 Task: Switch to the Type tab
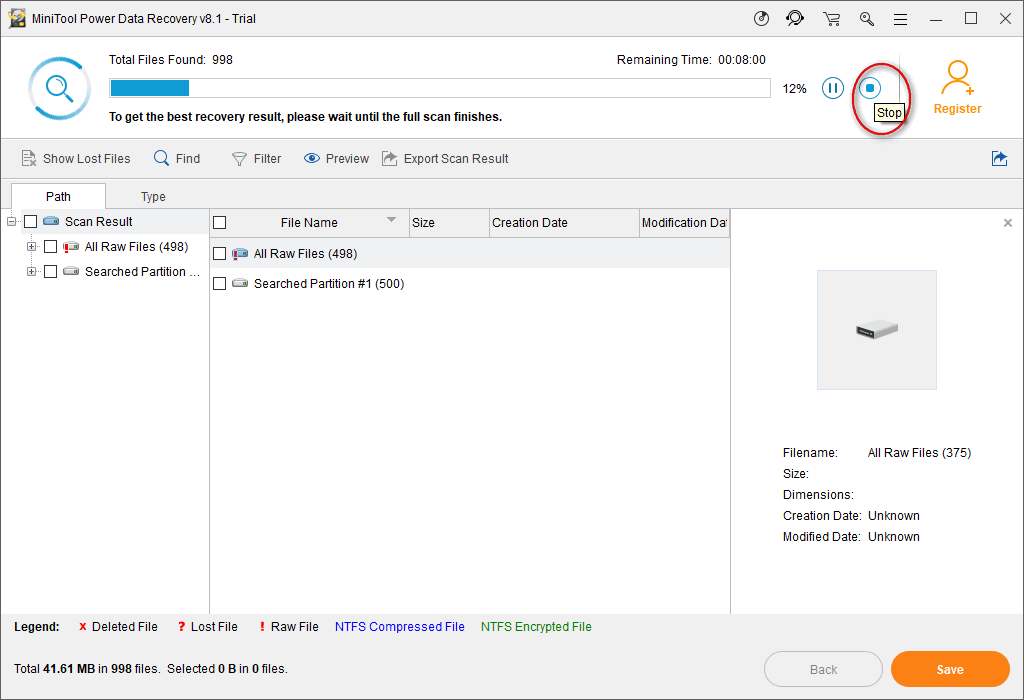pos(153,197)
